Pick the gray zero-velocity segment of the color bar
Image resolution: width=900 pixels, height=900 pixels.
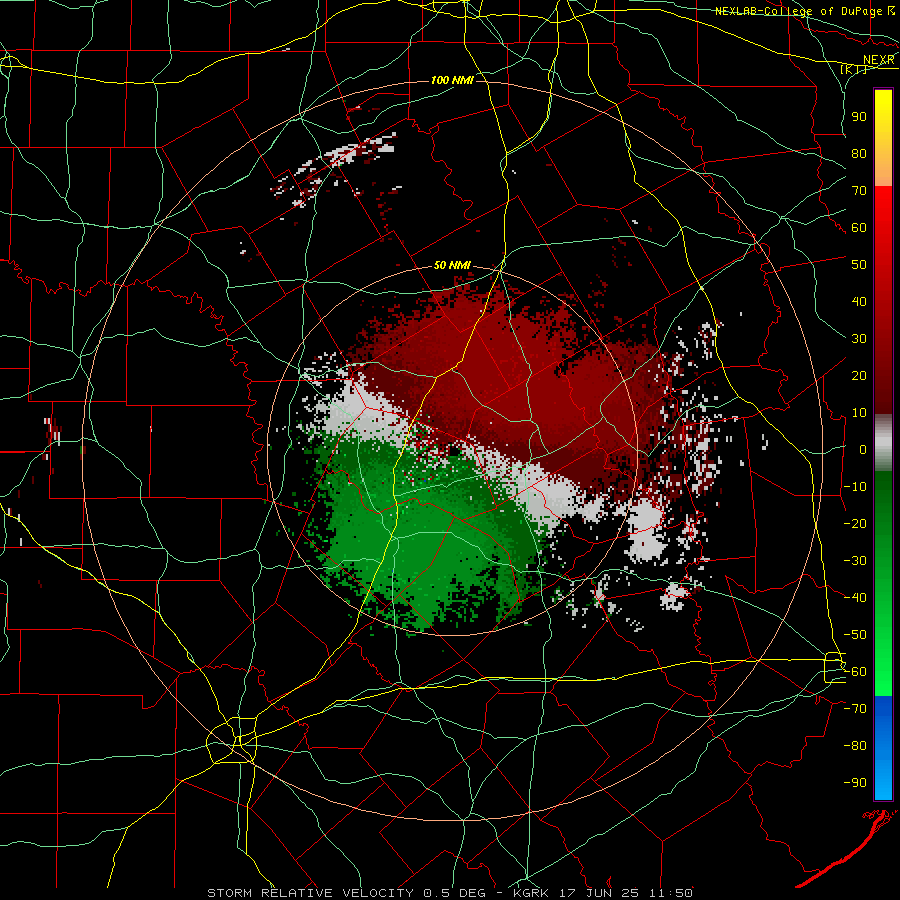883,442
